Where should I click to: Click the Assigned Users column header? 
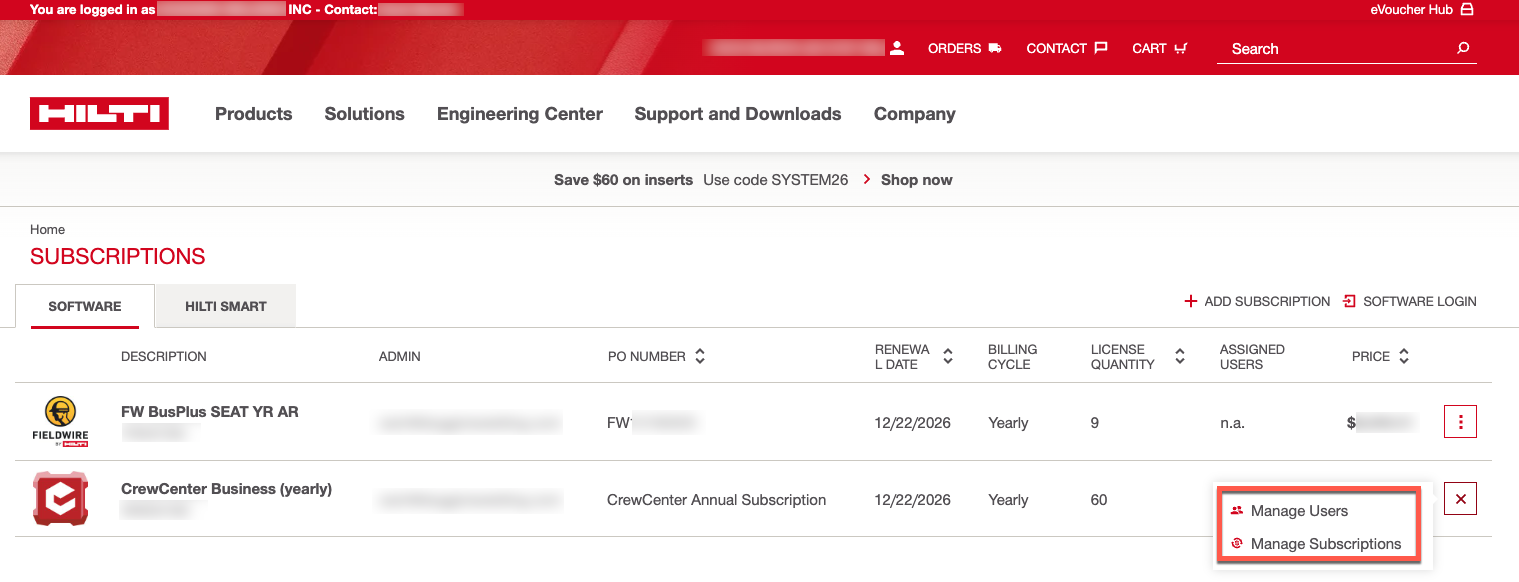[x=1252, y=357]
